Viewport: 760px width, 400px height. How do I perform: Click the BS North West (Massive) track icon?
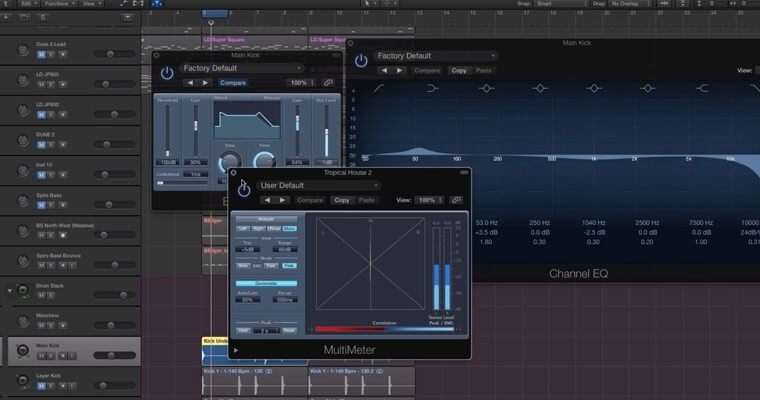click(x=22, y=230)
